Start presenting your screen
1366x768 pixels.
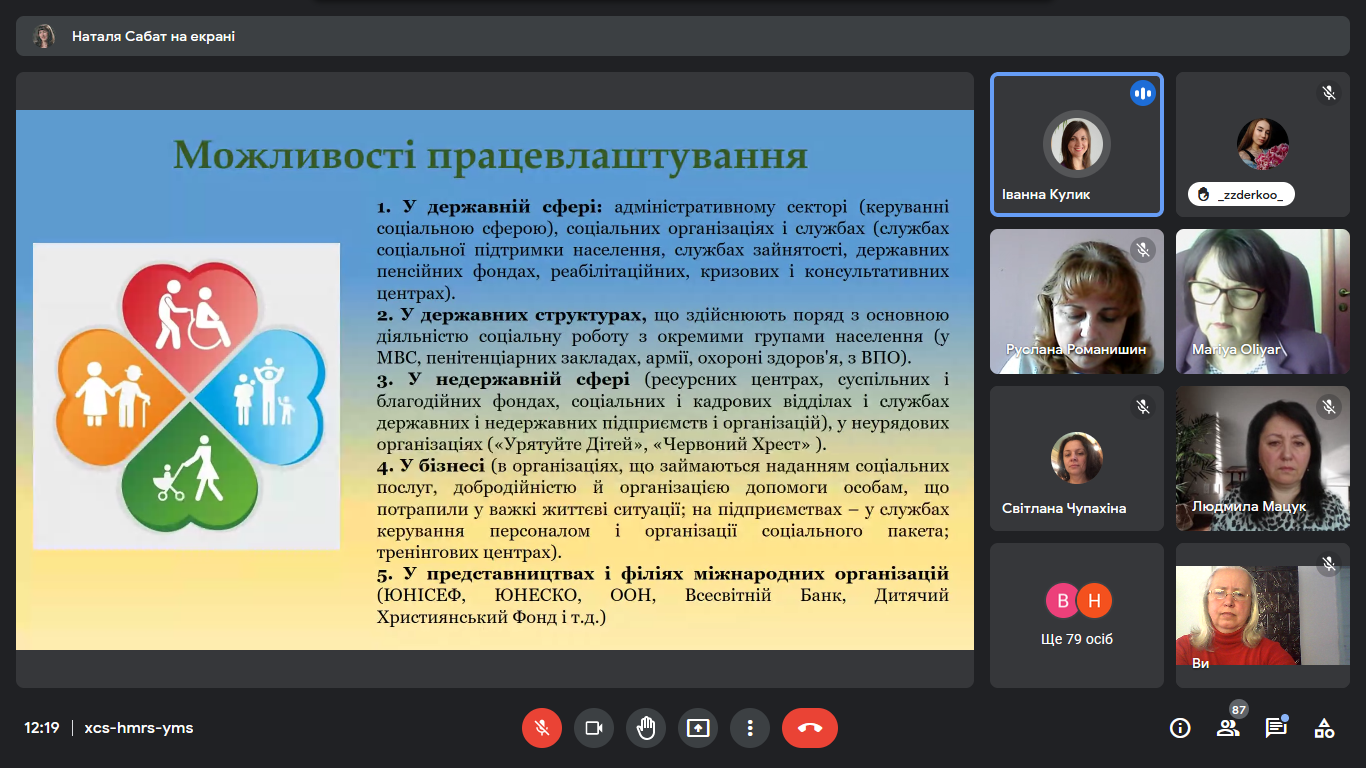pos(698,728)
